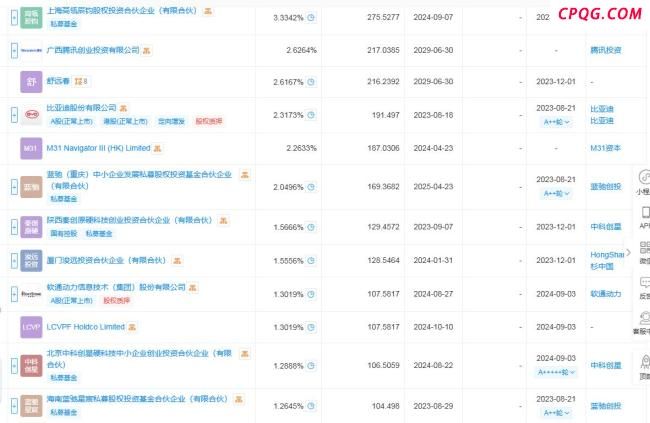The height and width of the screenshot is (423, 650).
Task: Click the 2.2633% shareholding value
Action: (301, 148)
